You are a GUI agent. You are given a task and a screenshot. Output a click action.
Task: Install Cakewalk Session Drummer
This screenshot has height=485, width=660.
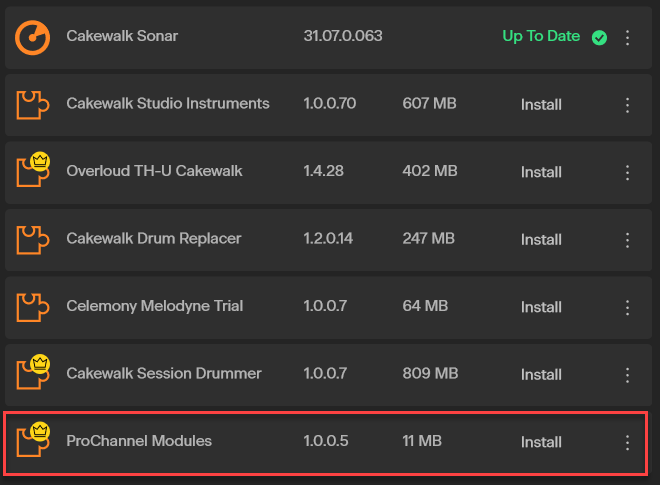pos(541,375)
